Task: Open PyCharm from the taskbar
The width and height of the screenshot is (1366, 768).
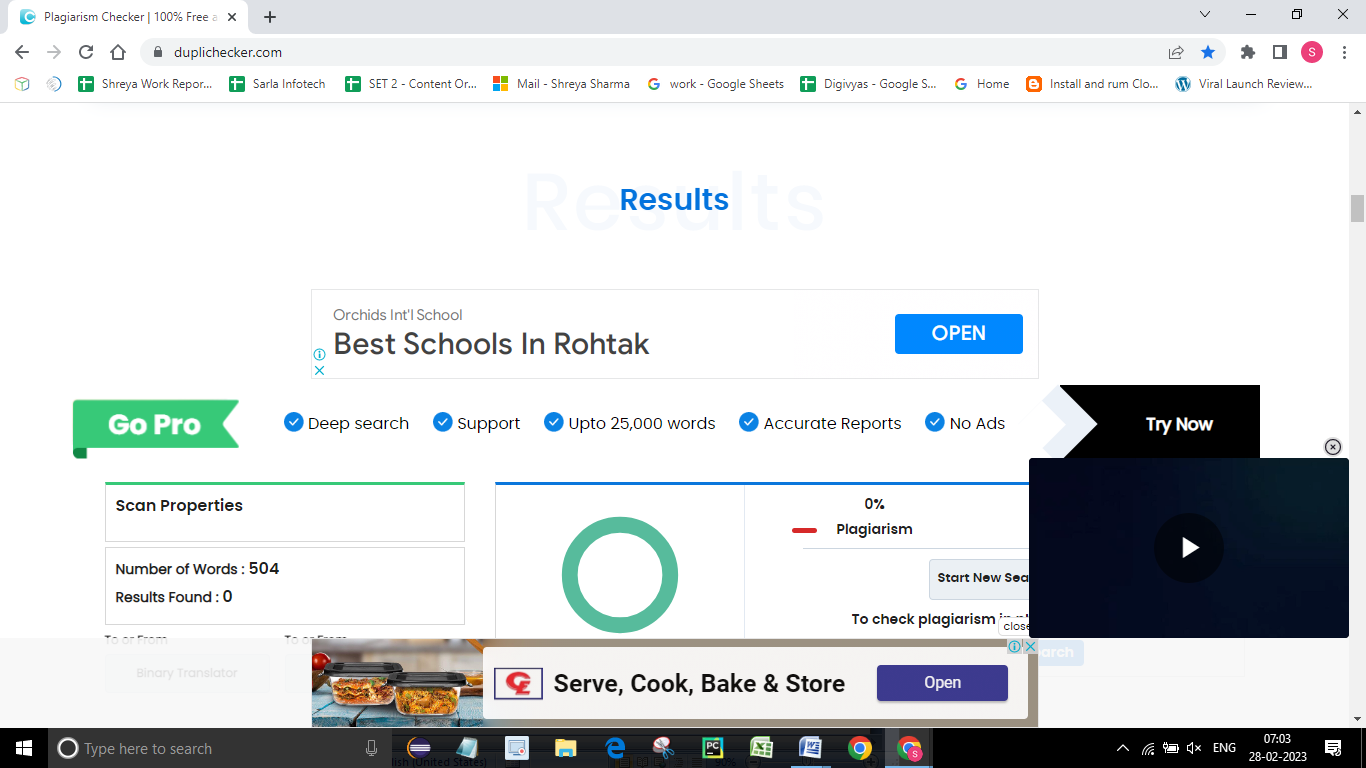Action: (712, 748)
